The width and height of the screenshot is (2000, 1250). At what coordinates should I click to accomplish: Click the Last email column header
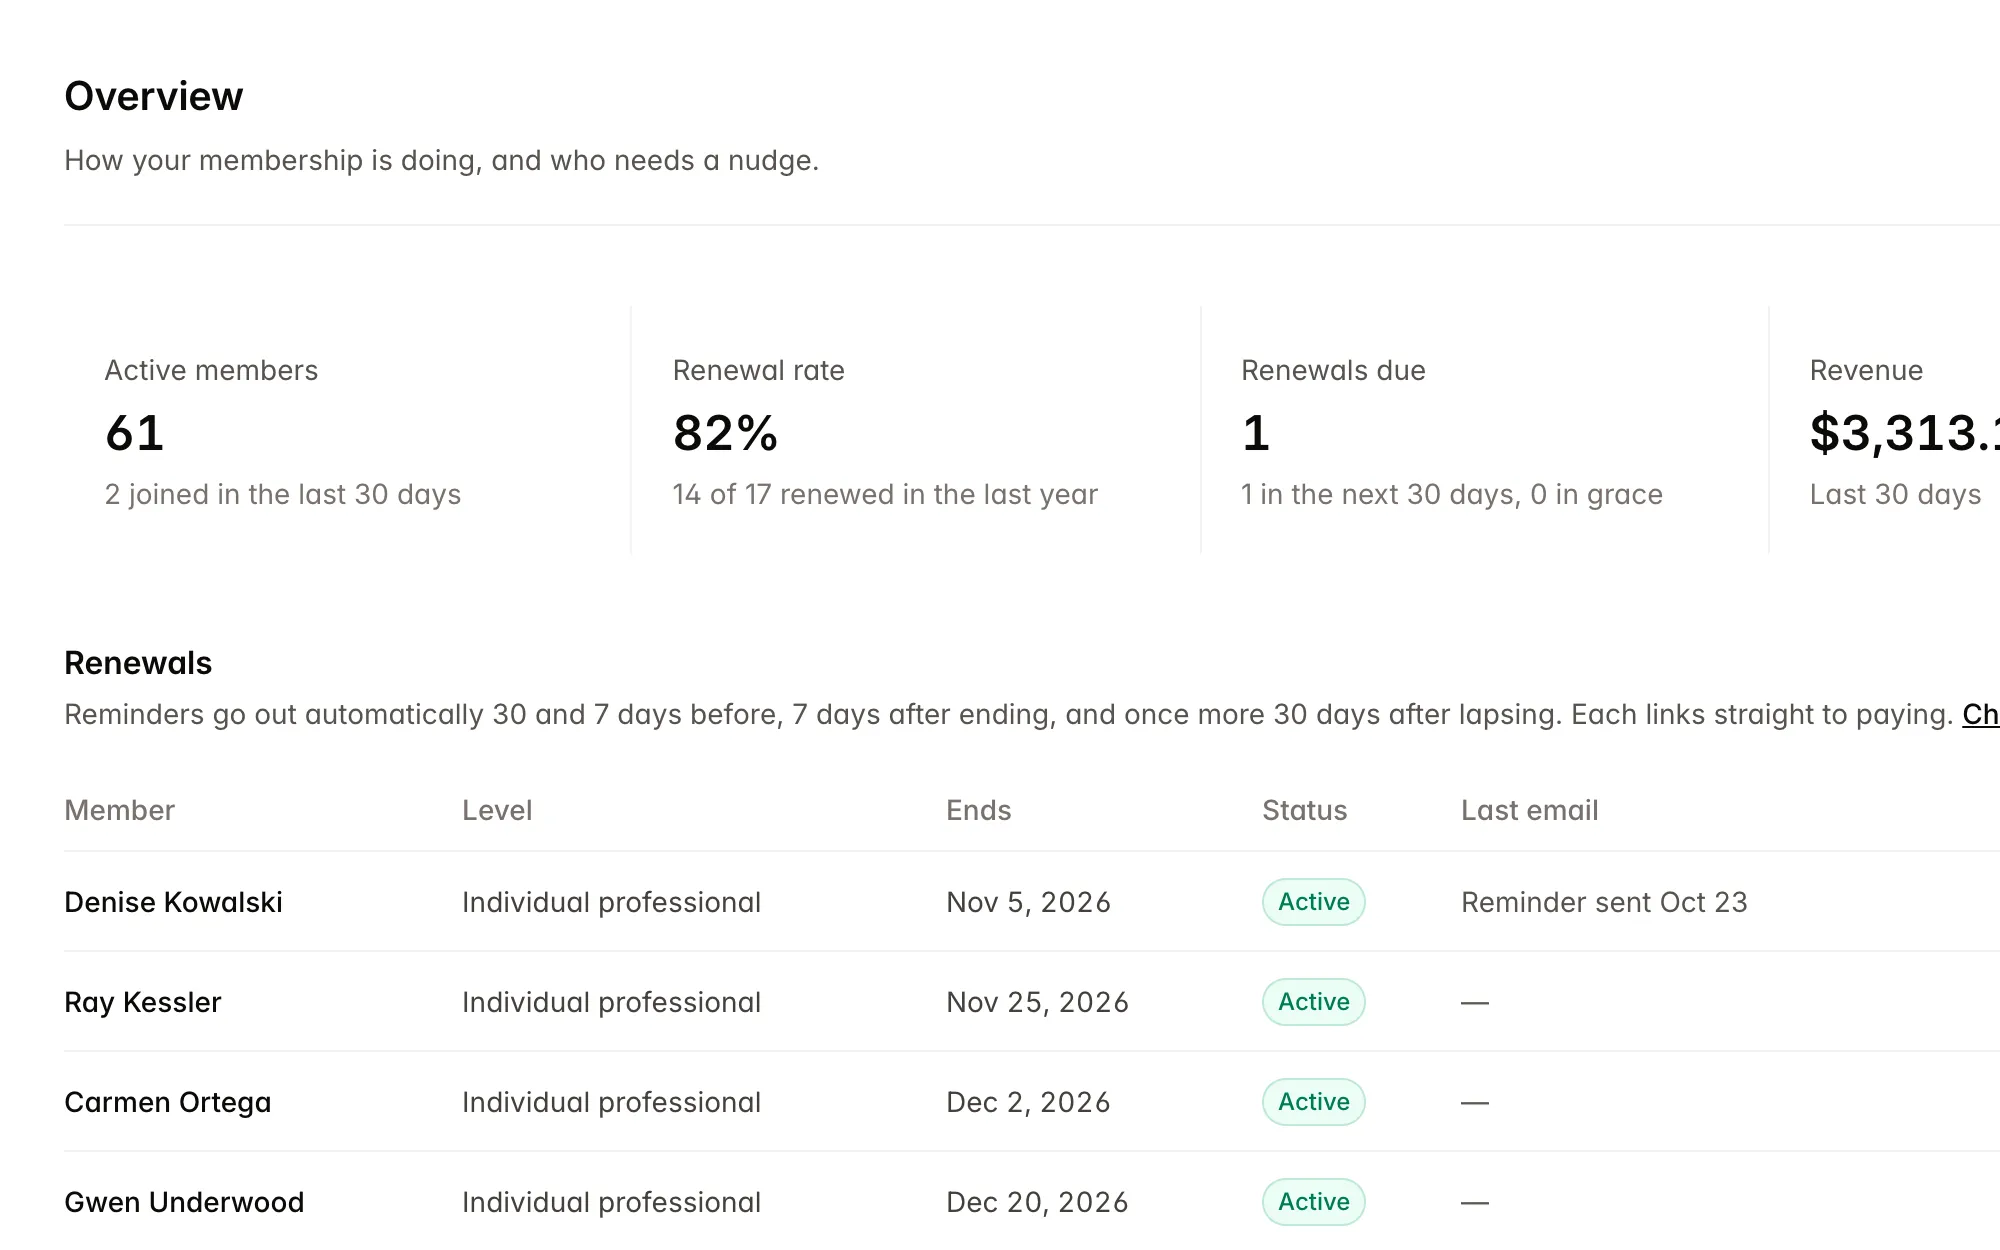click(x=1529, y=810)
